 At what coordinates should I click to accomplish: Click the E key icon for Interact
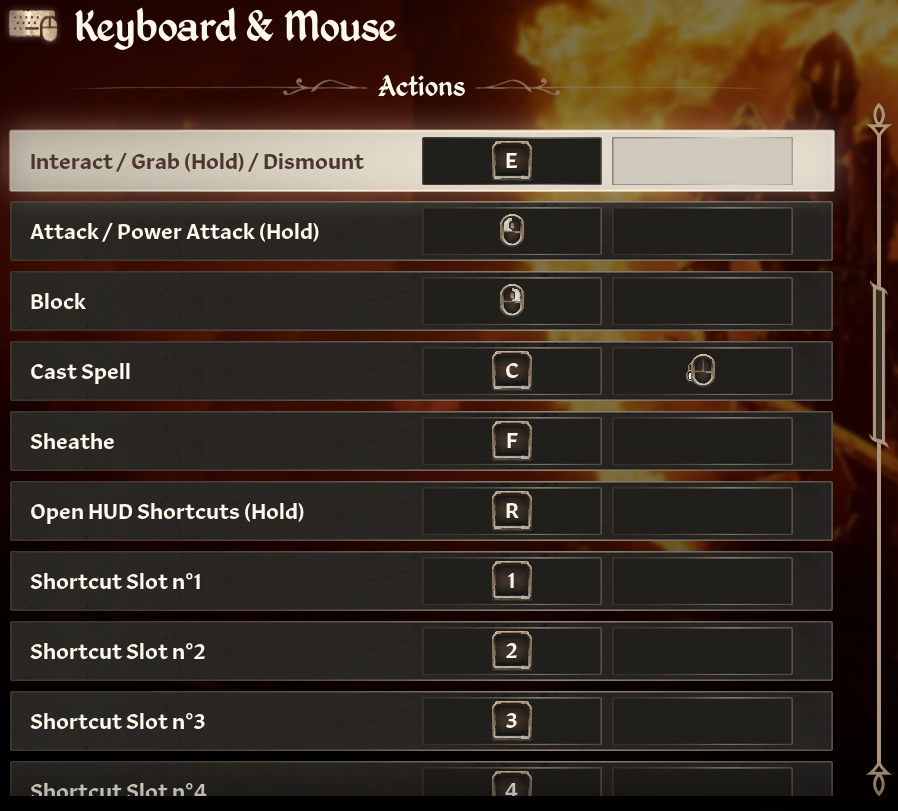point(511,160)
